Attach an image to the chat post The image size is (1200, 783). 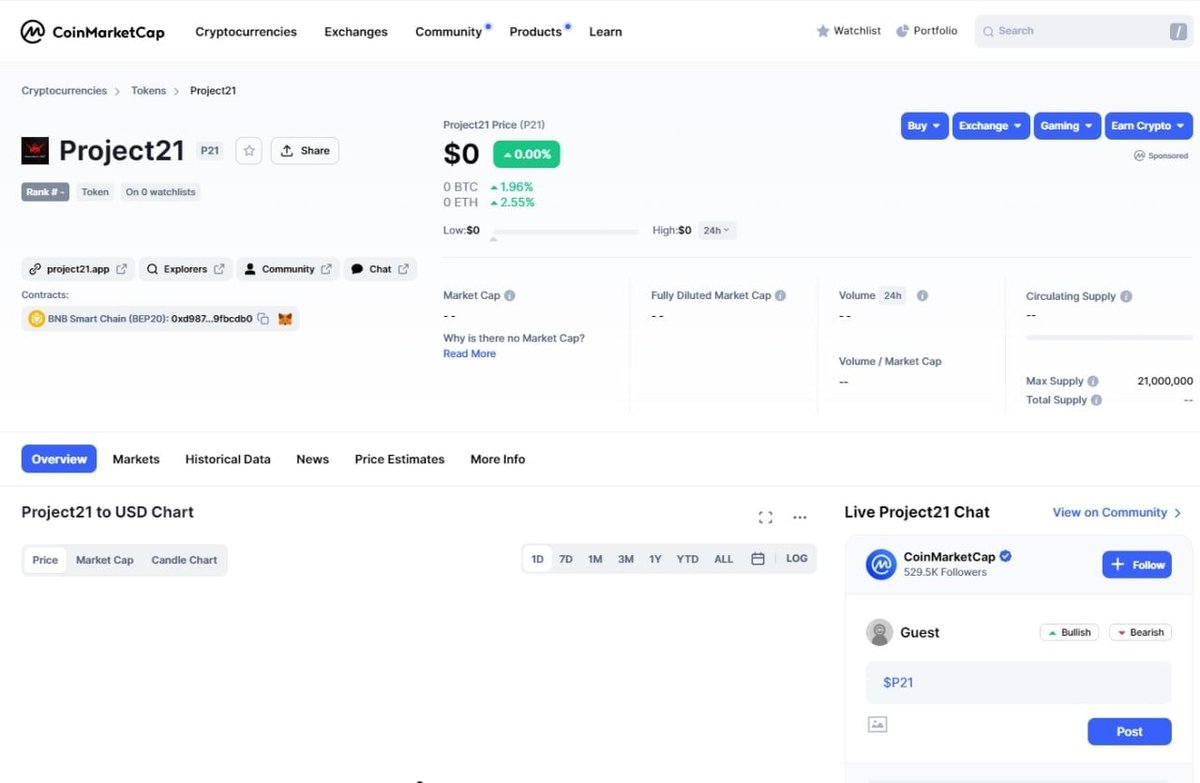[x=877, y=725]
